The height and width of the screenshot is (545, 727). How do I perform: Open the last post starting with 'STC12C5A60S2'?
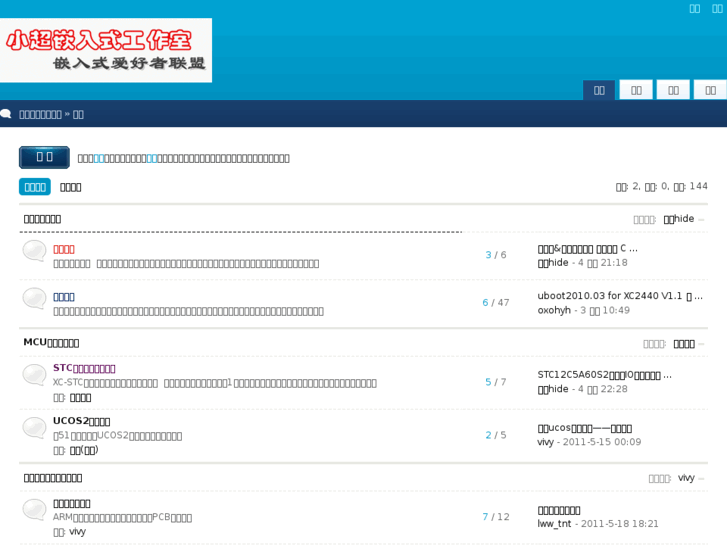[x=605, y=375]
